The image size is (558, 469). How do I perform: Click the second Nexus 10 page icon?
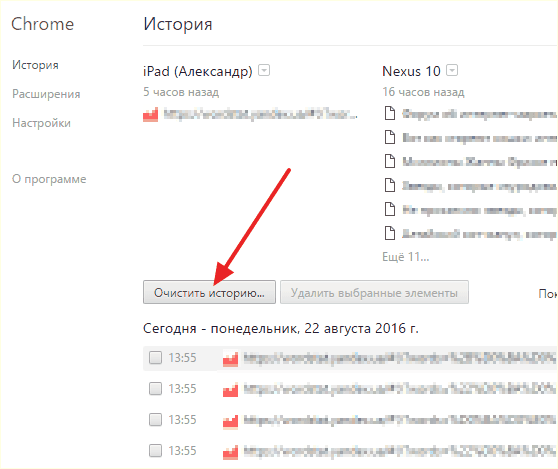[x=390, y=137]
